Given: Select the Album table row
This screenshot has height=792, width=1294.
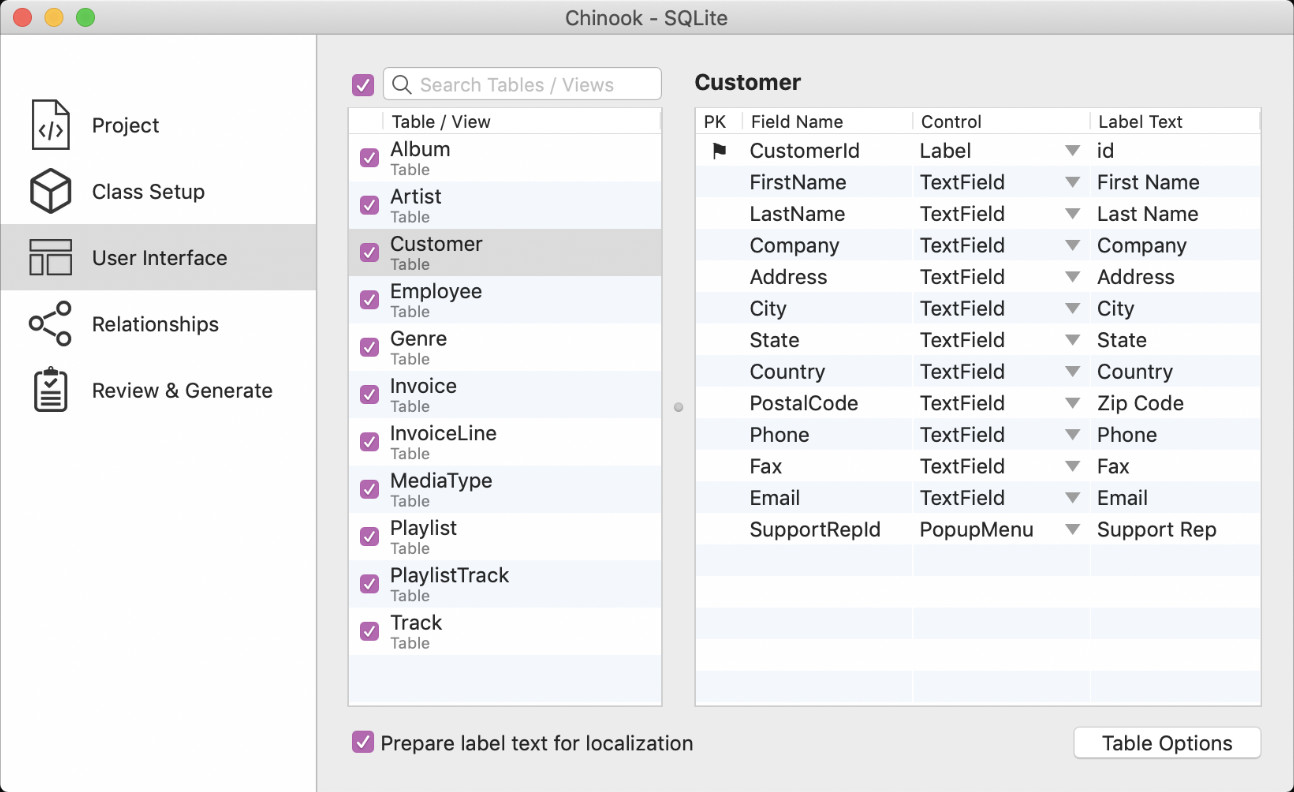Looking at the screenshot, I should pos(505,158).
